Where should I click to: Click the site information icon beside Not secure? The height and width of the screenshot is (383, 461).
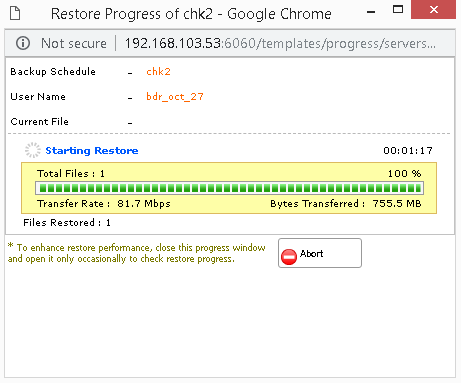point(23,43)
